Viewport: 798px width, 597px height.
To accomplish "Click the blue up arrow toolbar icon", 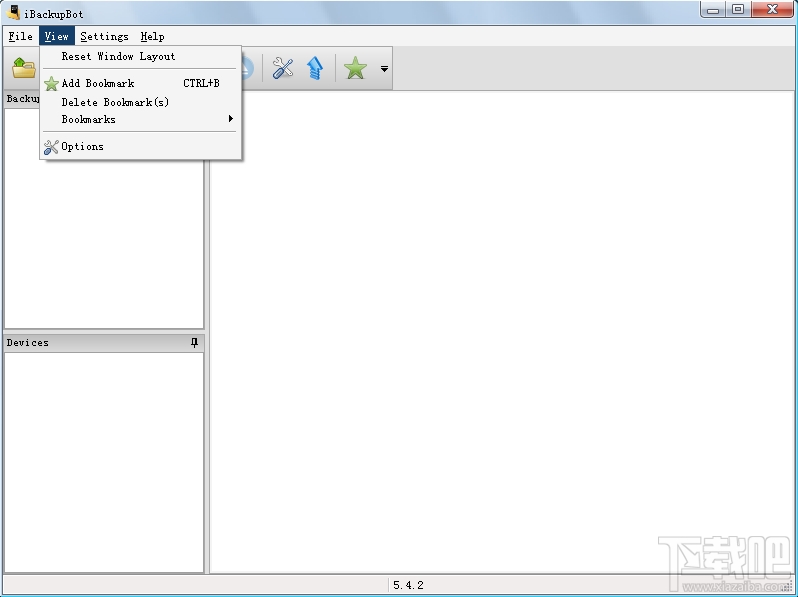I will (x=315, y=68).
